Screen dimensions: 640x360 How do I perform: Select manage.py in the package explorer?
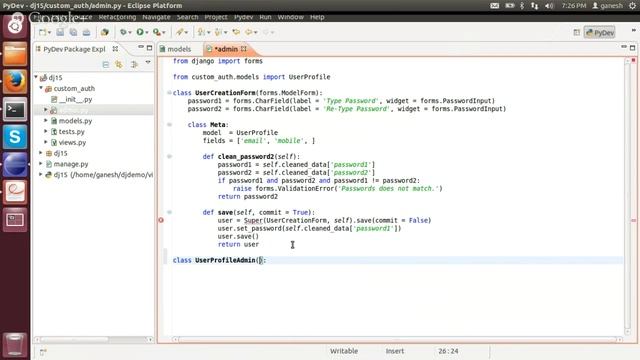(x=71, y=164)
